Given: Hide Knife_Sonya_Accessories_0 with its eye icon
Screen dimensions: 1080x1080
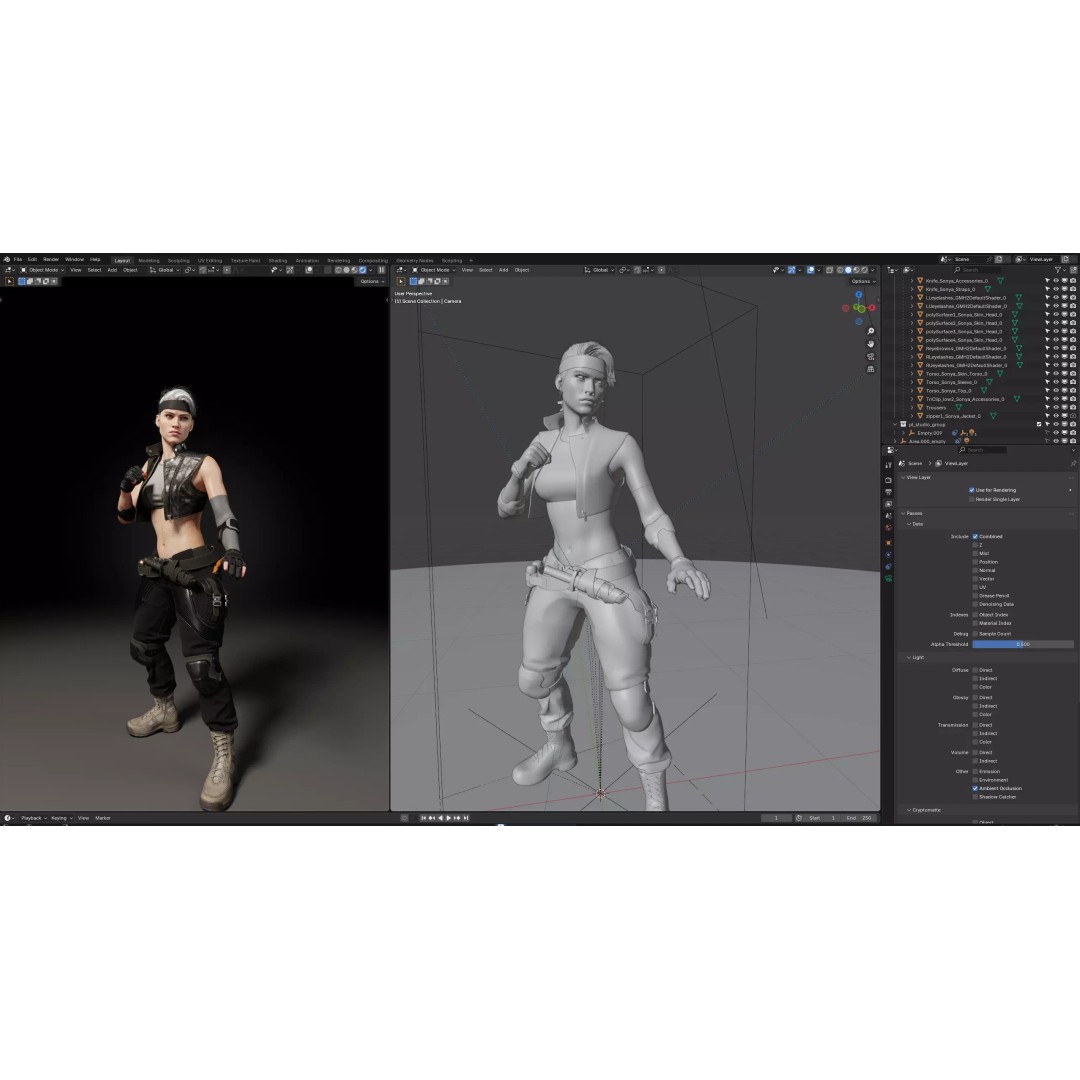Looking at the screenshot, I should coord(1056,281).
